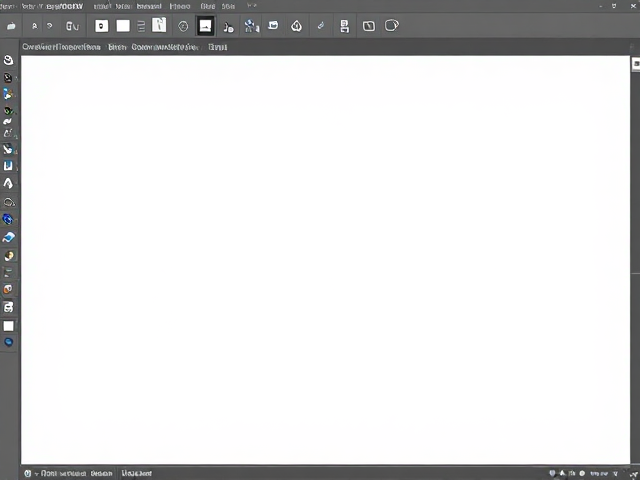Select the white letter A shaped sidebar tool
Viewport: 640px width, 480px height.
(8, 183)
